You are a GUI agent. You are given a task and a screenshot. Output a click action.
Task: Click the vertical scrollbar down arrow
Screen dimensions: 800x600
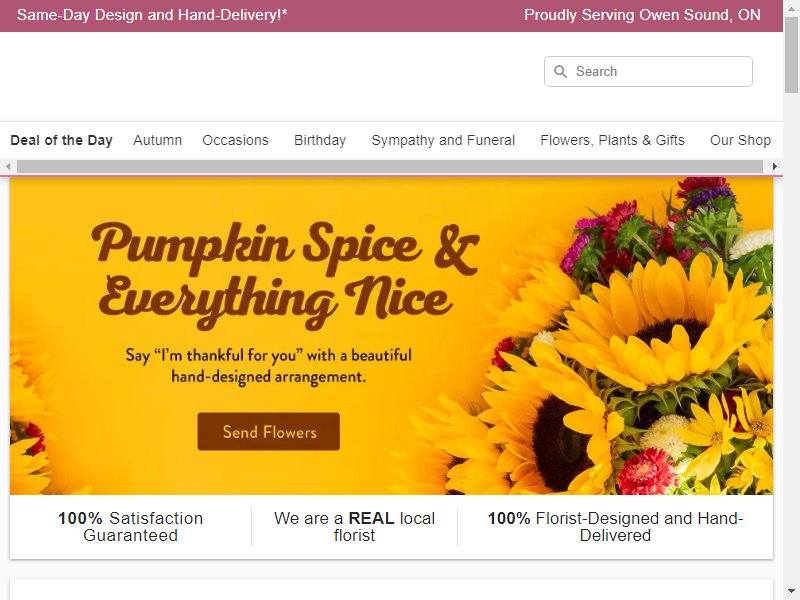pyautogui.click(x=791, y=592)
